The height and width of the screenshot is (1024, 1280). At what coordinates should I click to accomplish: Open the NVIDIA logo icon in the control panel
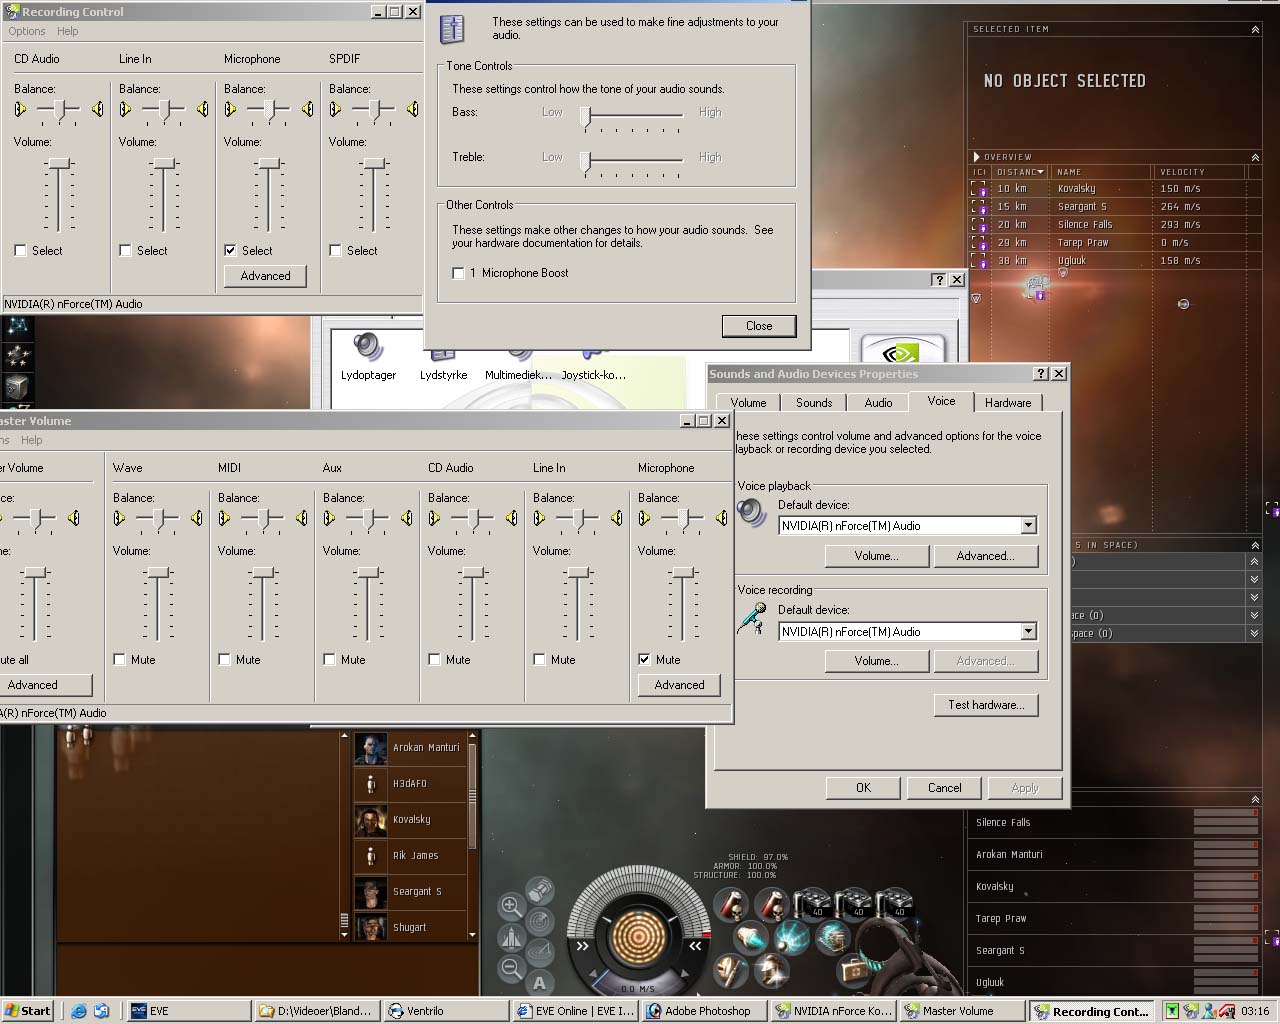(902, 353)
